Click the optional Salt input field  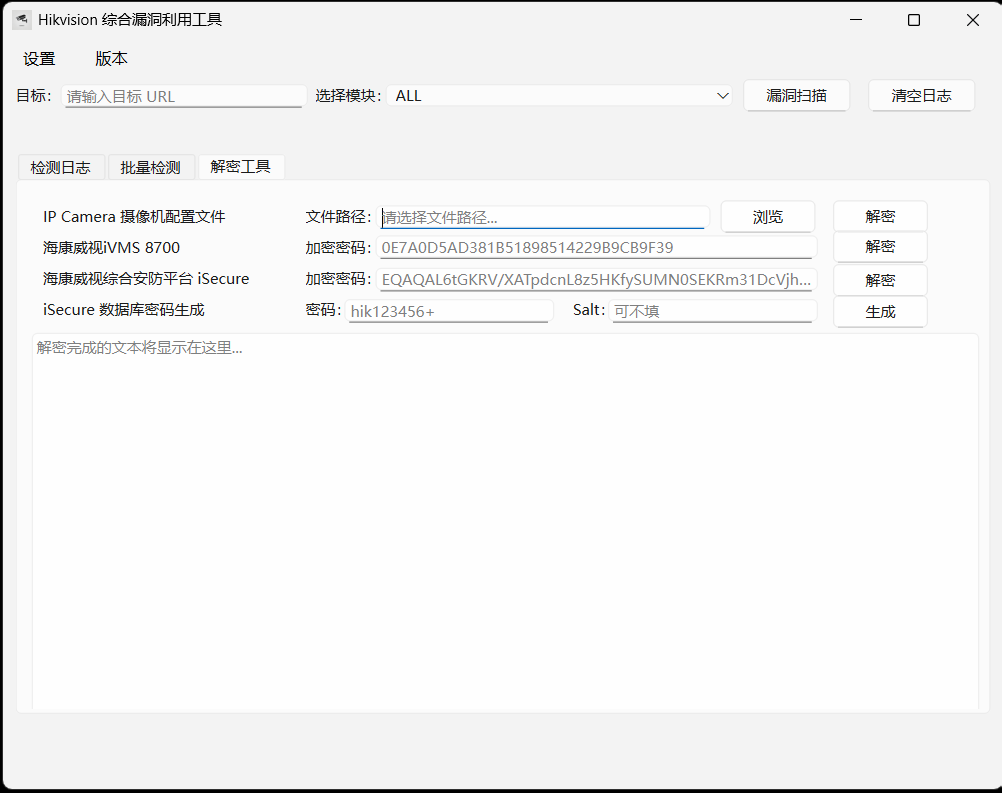[x=712, y=311]
